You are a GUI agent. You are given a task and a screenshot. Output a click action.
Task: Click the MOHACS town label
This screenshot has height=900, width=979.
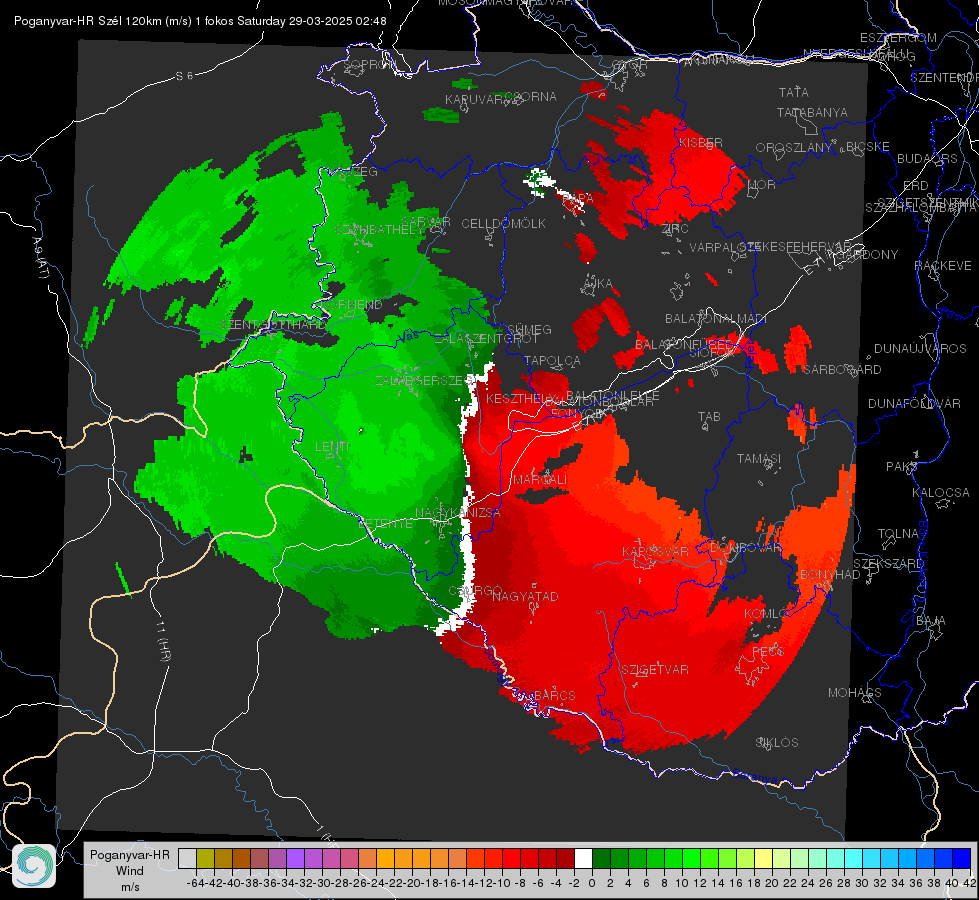click(854, 692)
